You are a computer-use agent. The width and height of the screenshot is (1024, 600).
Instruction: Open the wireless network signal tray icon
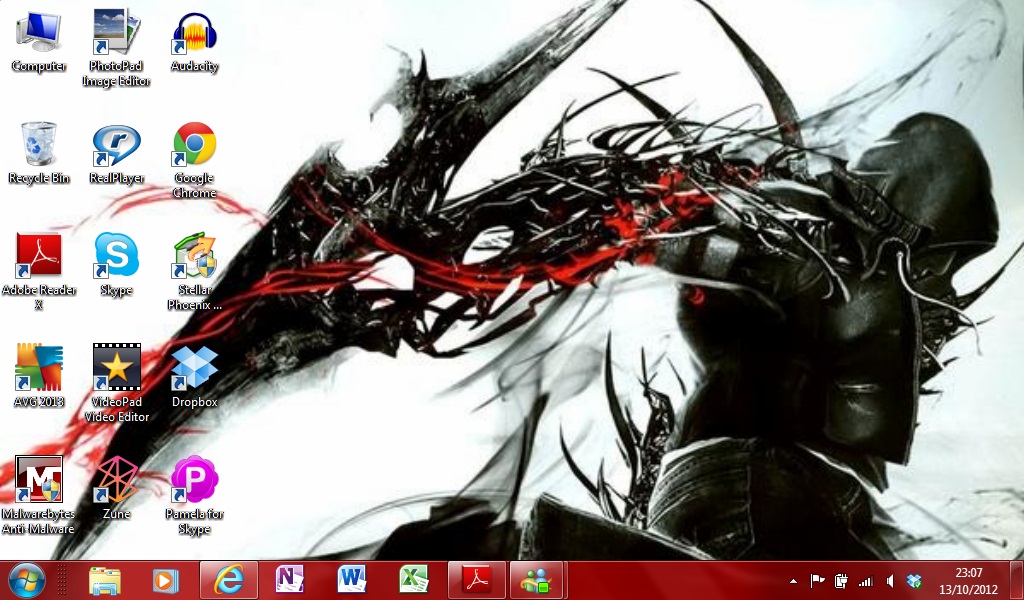(x=866, y=580)
